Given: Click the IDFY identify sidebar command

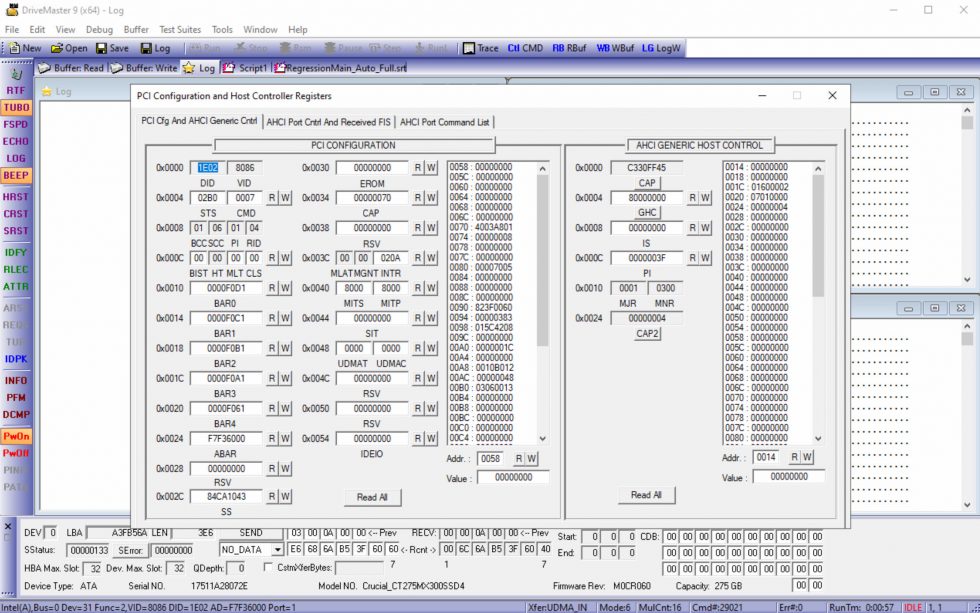Looking at the screenshot, I should (x=16, y=252).
